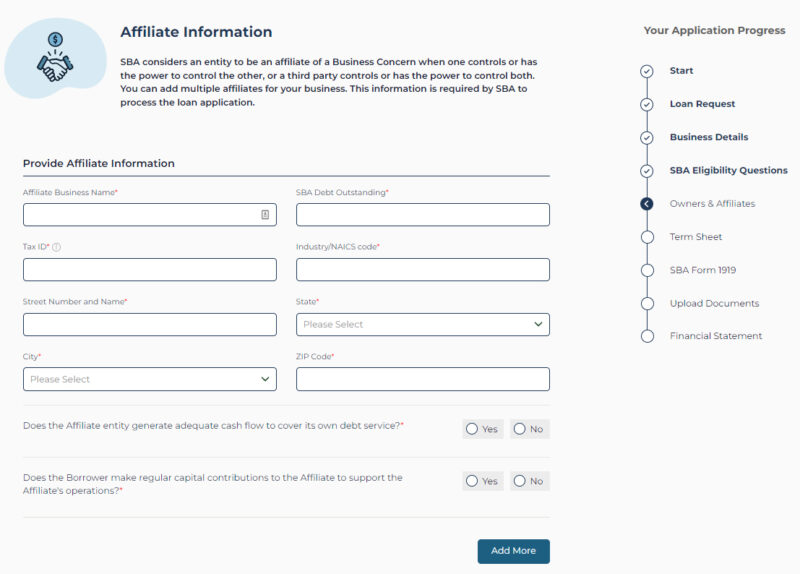Open the City dropdown
Screen dimensions: 800x574
pyautogui.click(x=150, y=379)
